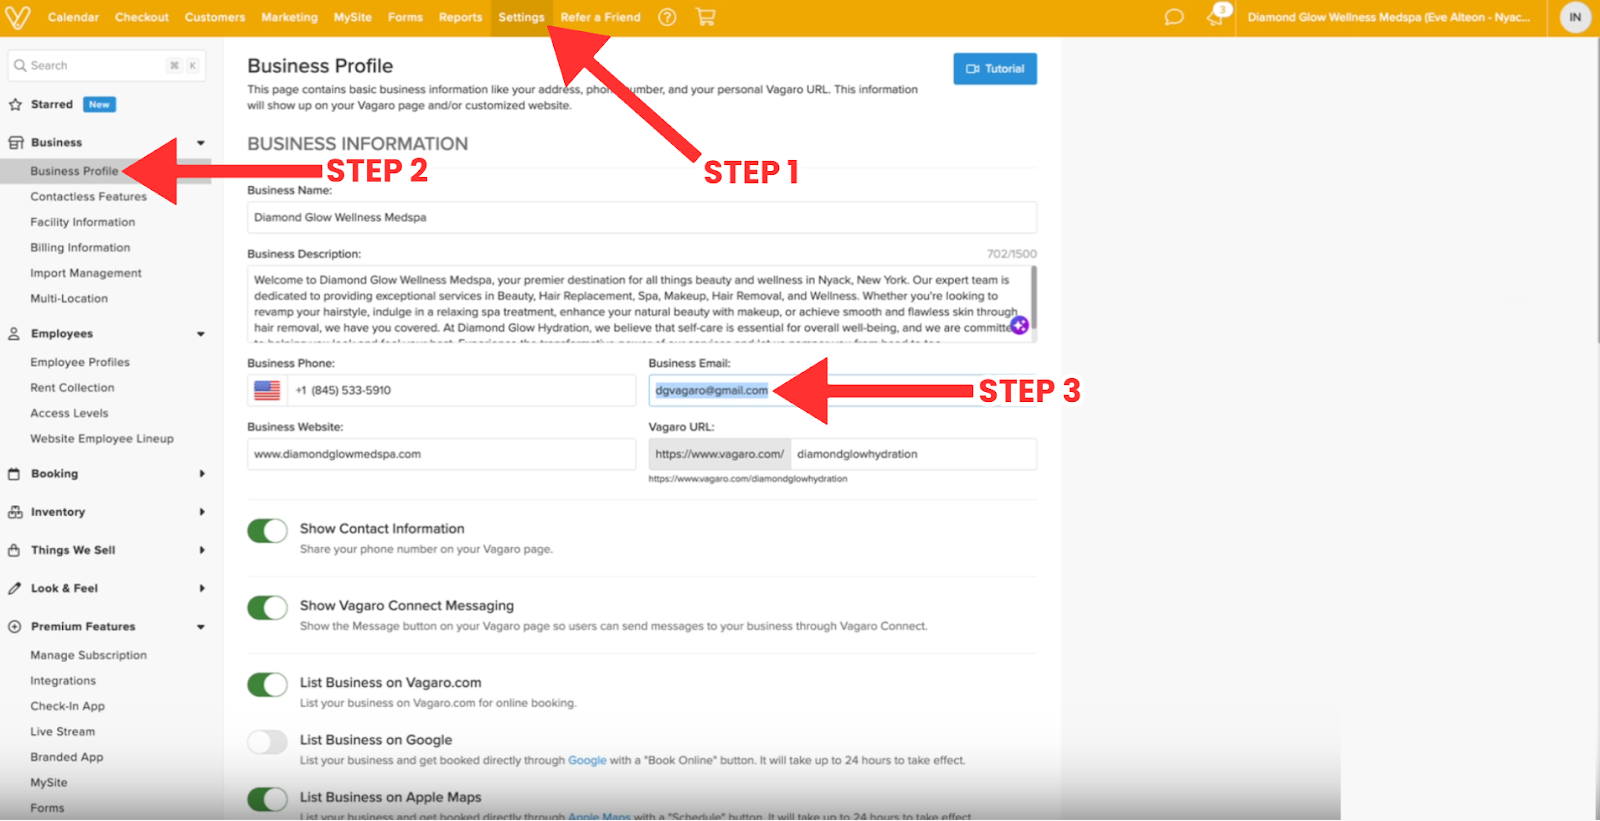
Task: Expand the Look & Feel arrow
Action: 202,588
